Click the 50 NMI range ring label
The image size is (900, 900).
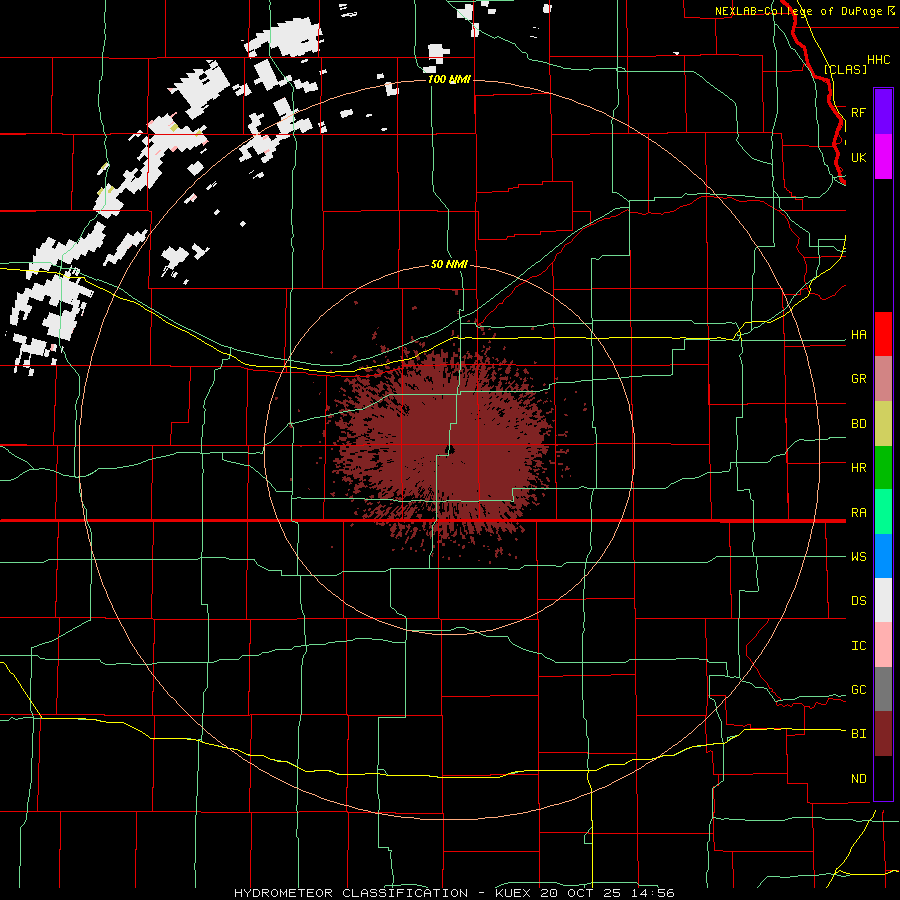(449, 264)
